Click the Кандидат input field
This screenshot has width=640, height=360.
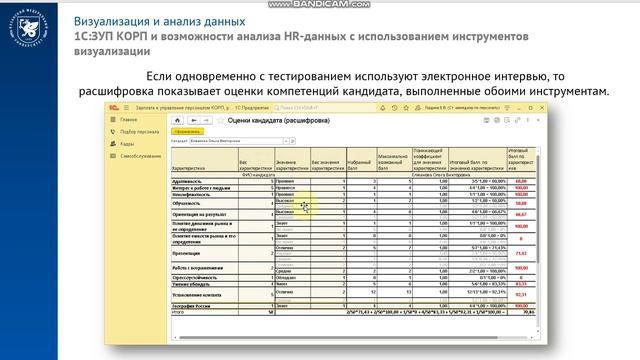[x=236, y=141]
